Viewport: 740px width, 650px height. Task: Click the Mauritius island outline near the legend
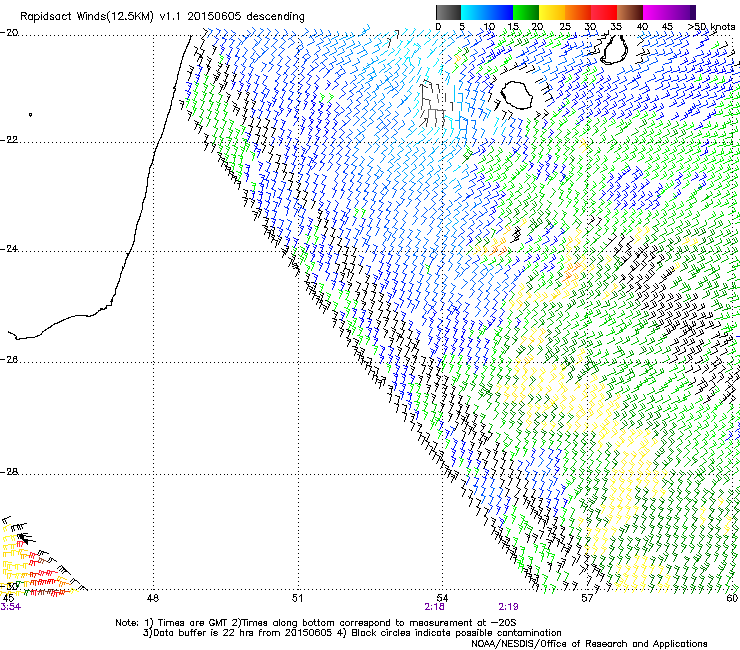pyautogui.click(x=614, y=49)
